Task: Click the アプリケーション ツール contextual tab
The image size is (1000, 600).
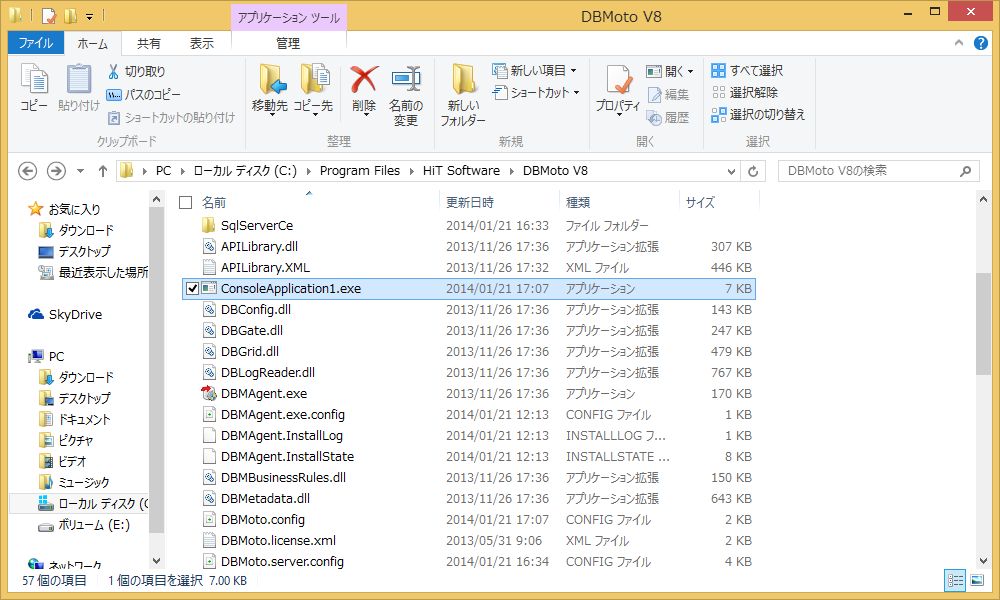Action: click(288, 18)
